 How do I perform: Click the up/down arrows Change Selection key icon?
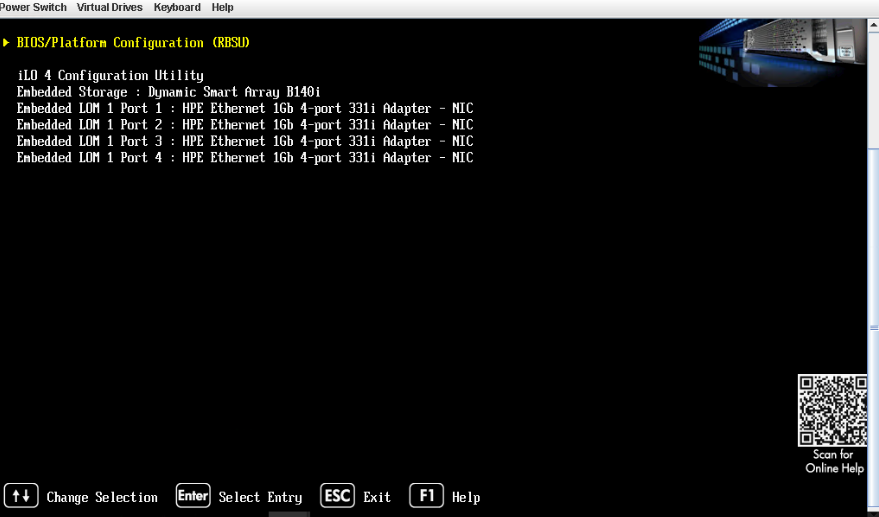21,496
